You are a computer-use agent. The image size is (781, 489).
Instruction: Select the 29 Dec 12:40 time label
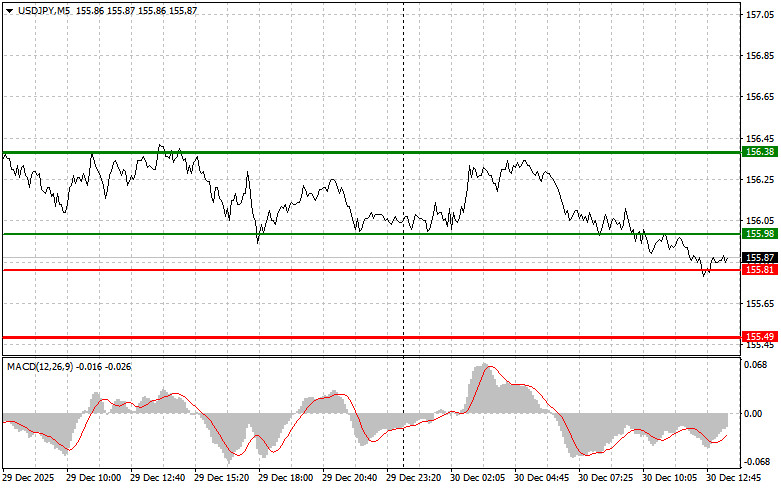tap(157, 478)
